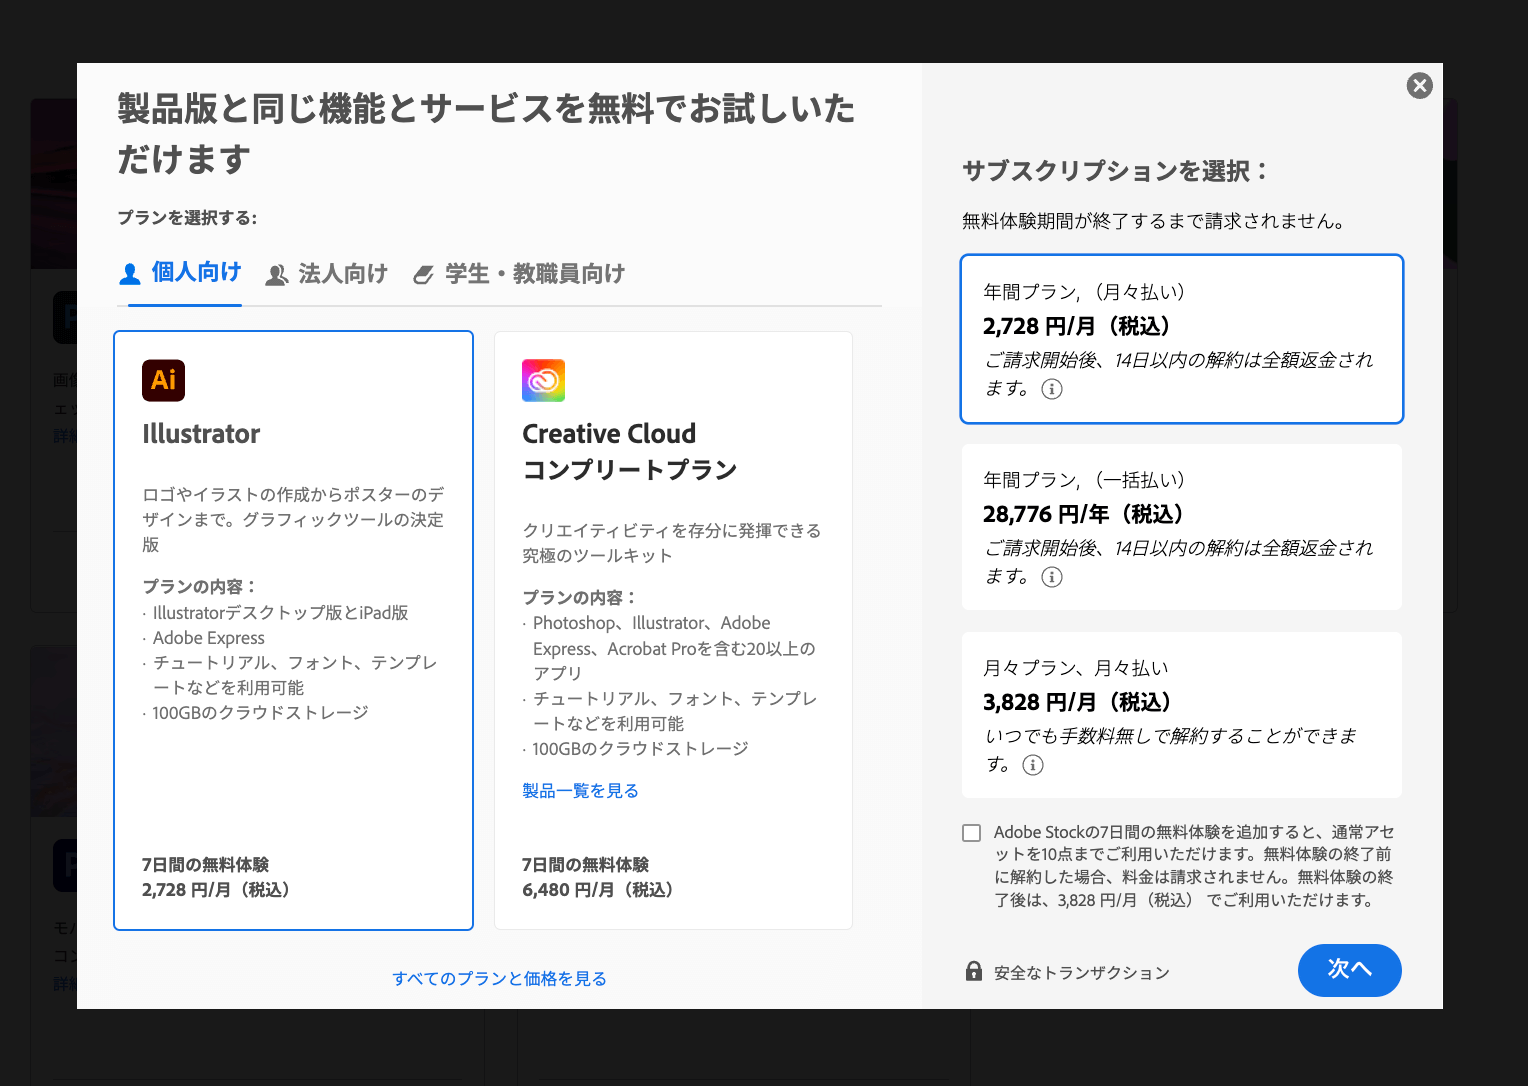Screen dimensions: 1528x1086
Task: Click the person icon on 個人向け tab
Action: (x=130, y=274)
